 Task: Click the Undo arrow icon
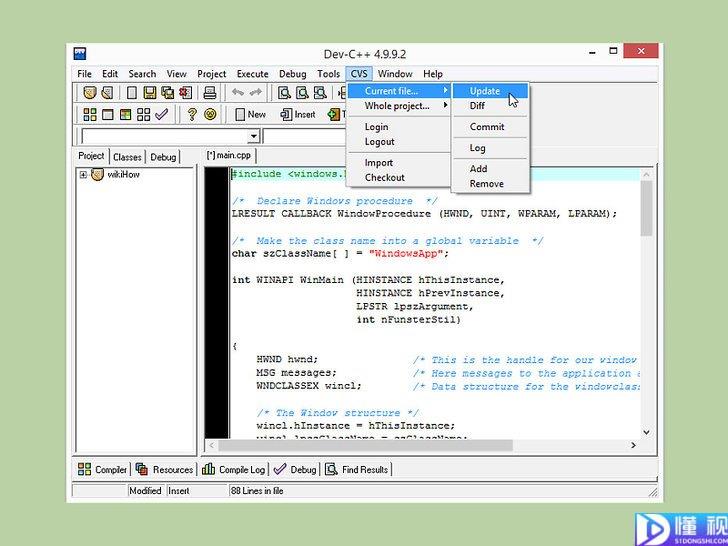pyautogui.click(x=238, y=93)
